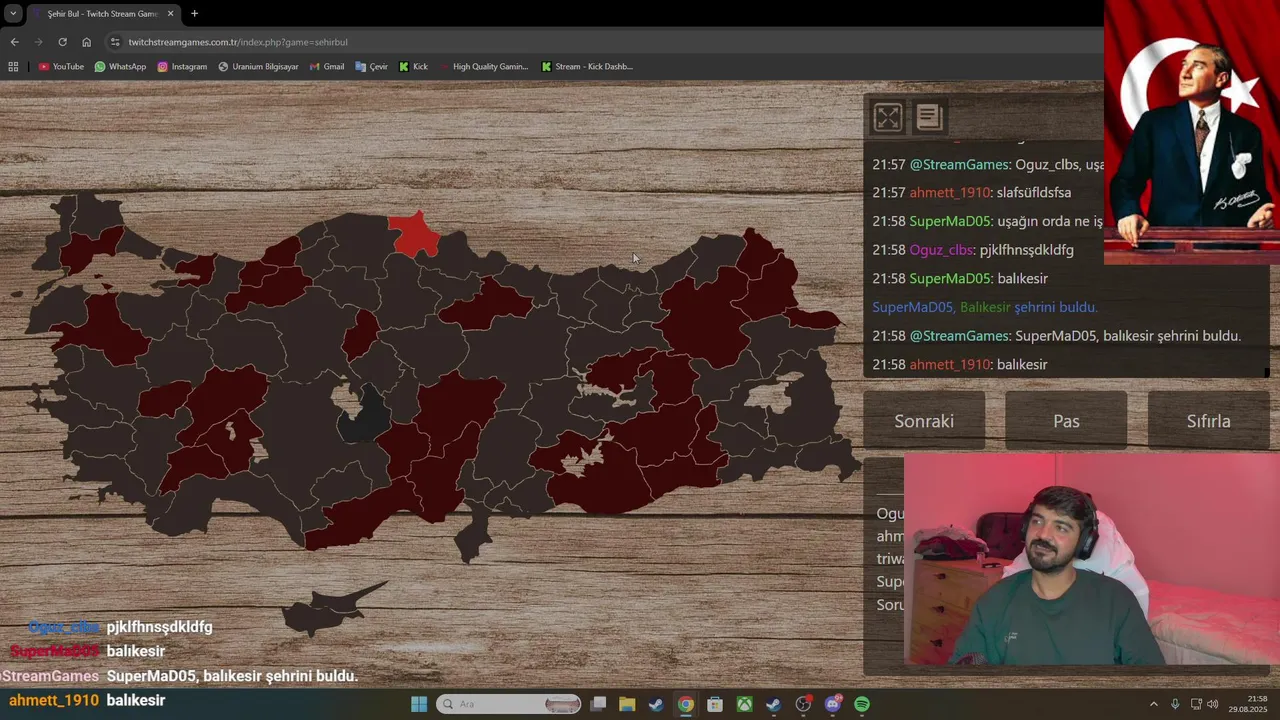This screenshot has height=720, width=1280.
Task: Click the browser home icon
Action: [x=86, y=42]
